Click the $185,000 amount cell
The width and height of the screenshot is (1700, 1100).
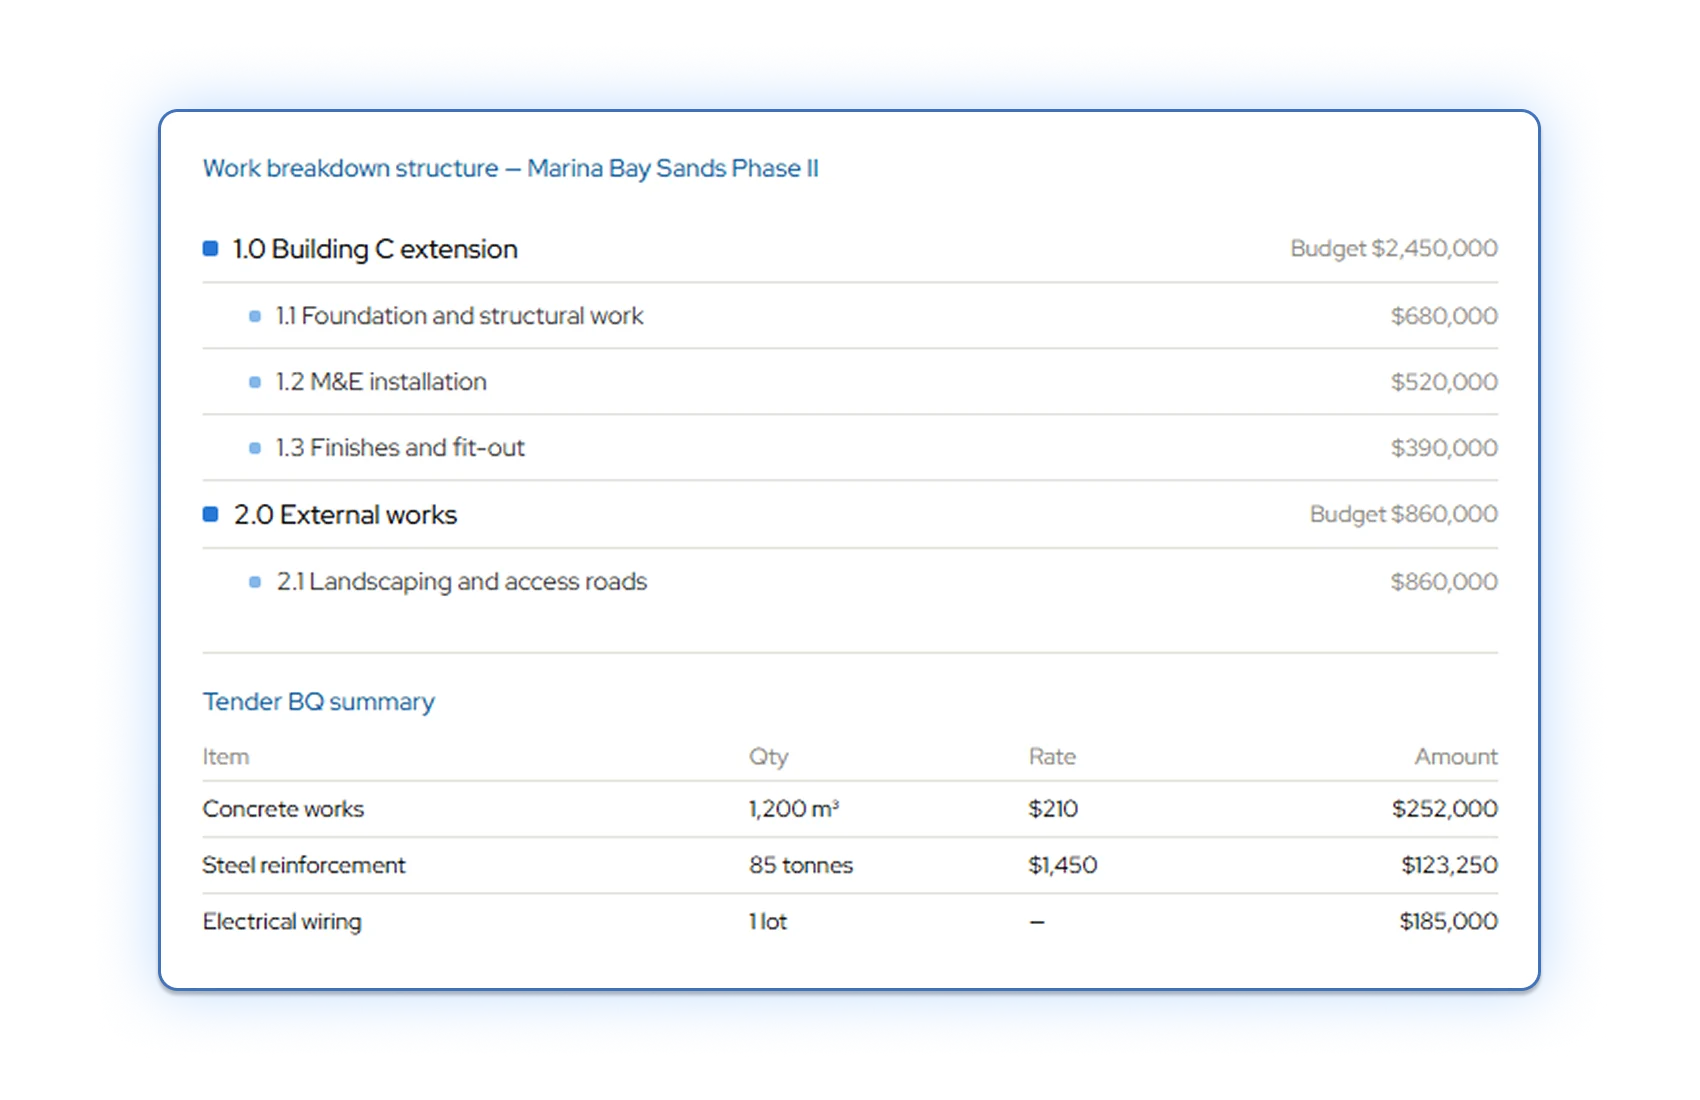click(1448, 922)
